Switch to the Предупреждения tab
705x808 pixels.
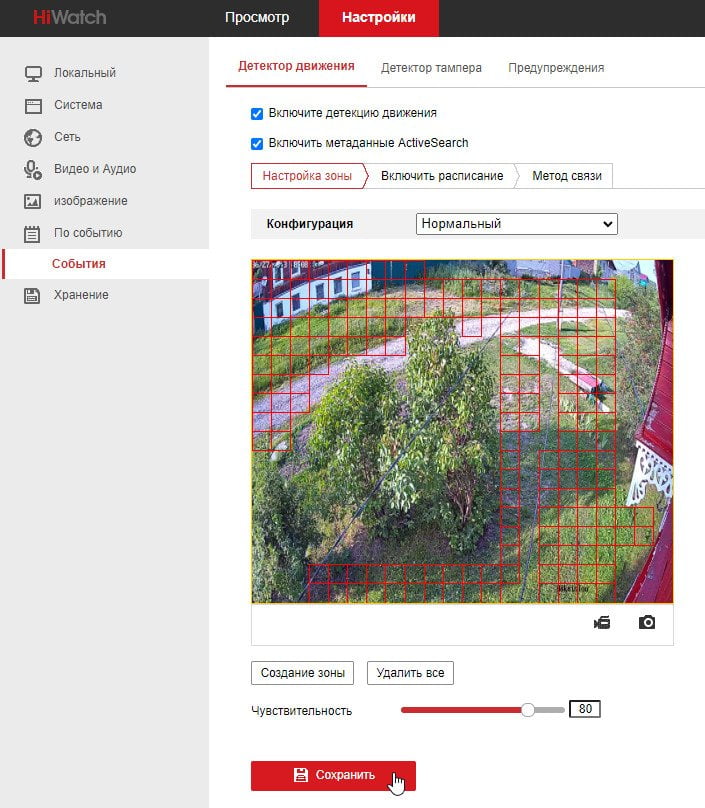click(556, 68)
